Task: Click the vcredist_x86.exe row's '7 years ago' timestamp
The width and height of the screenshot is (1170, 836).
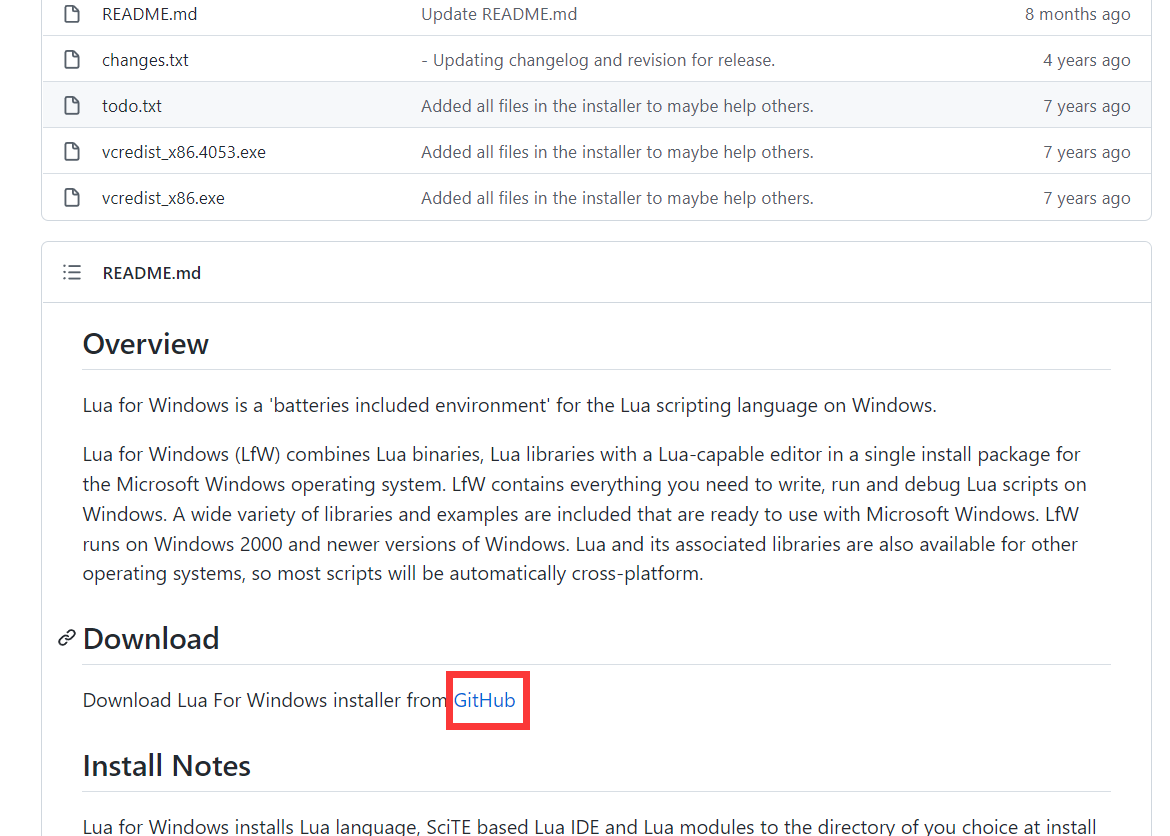Action: 1086,198
